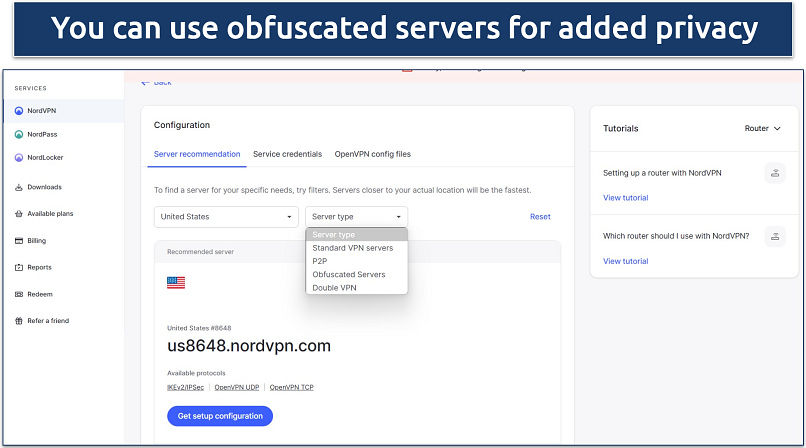This screenshot has height=448, width=806.
Task: Collapse the Server type dropdown
Action: [356, 217]
